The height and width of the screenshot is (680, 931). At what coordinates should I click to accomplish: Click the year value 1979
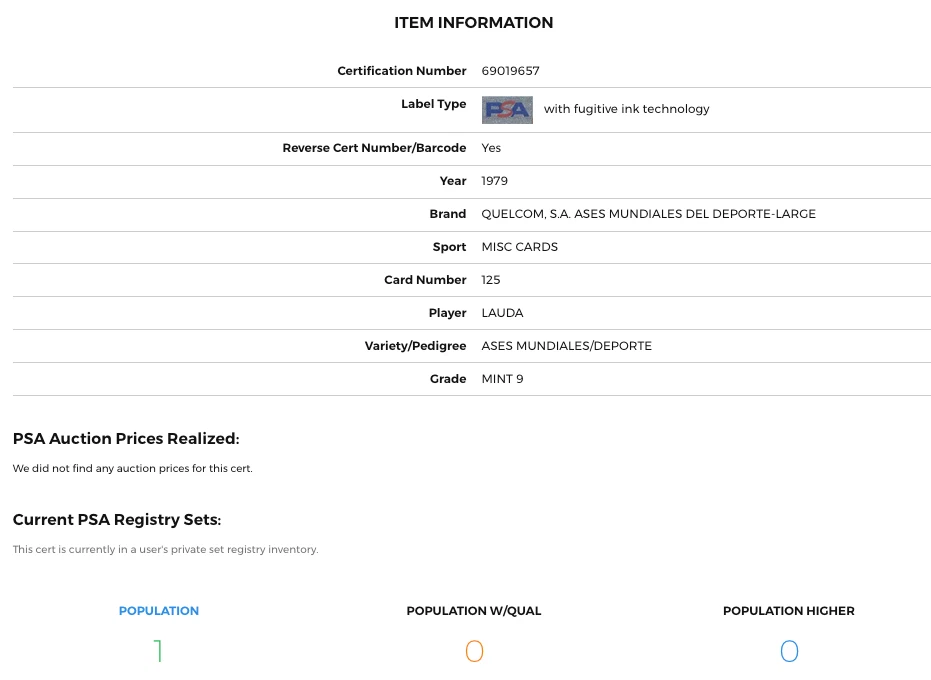coord(494,181)
